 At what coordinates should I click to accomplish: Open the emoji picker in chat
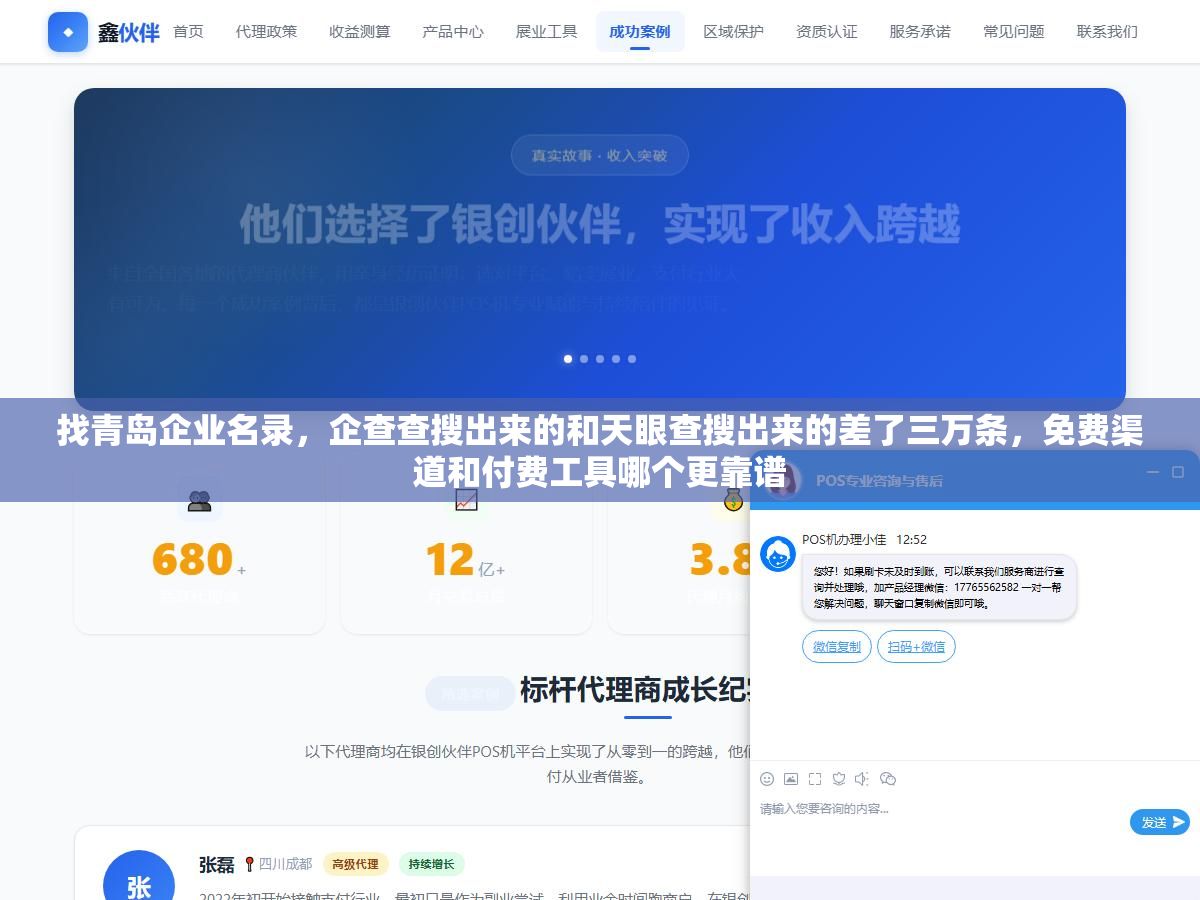pos(767,779)
